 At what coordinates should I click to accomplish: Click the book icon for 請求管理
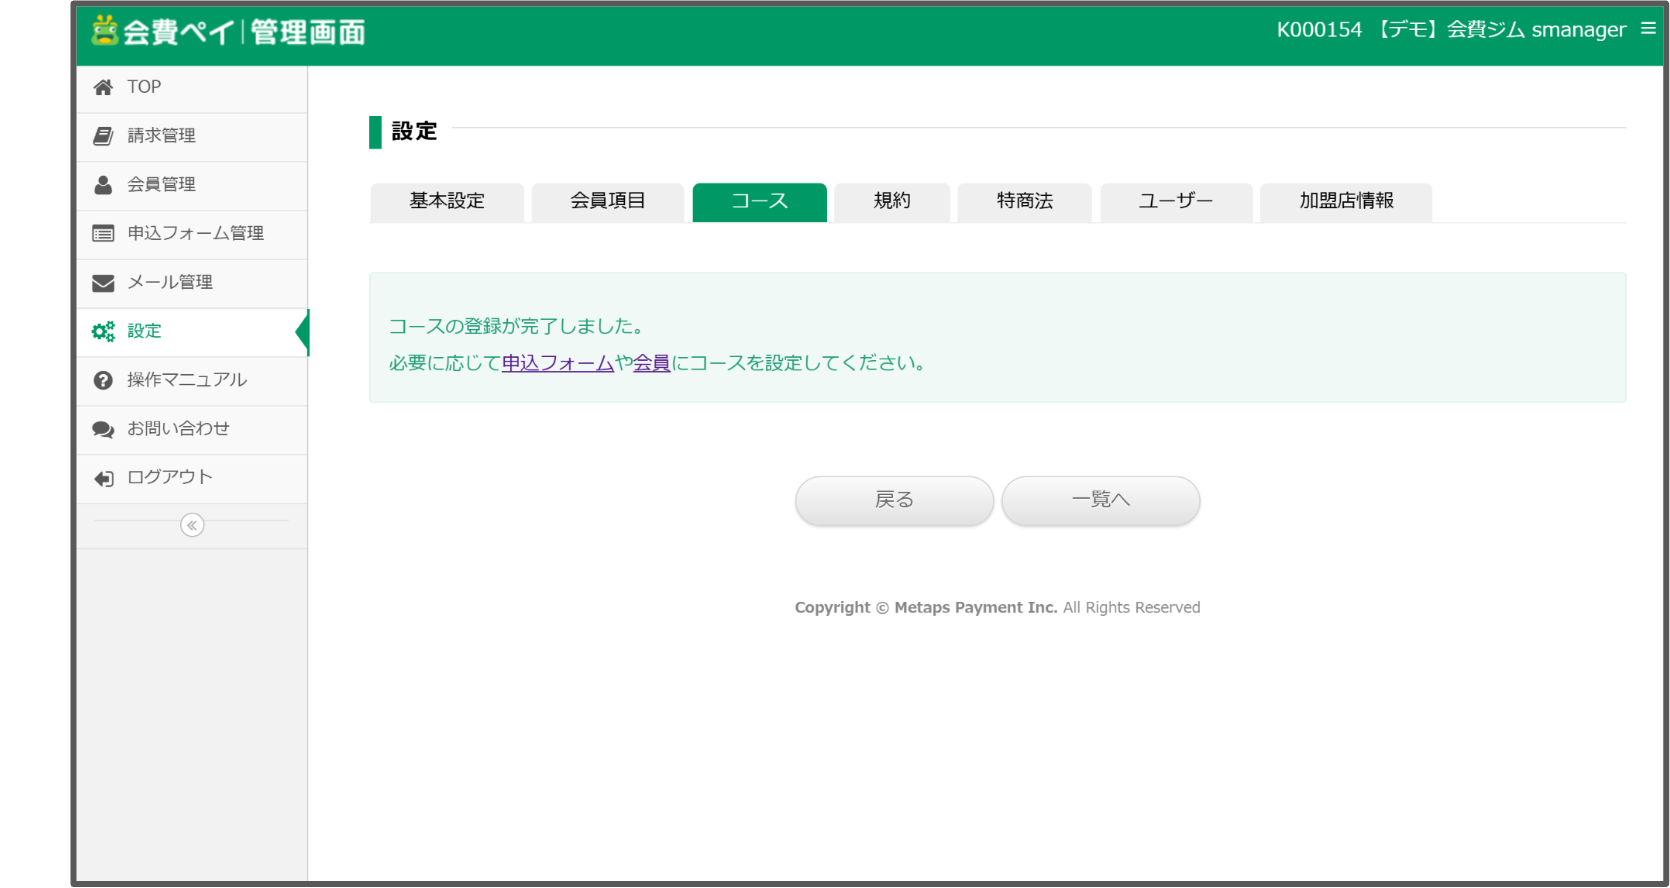point(103,136)
